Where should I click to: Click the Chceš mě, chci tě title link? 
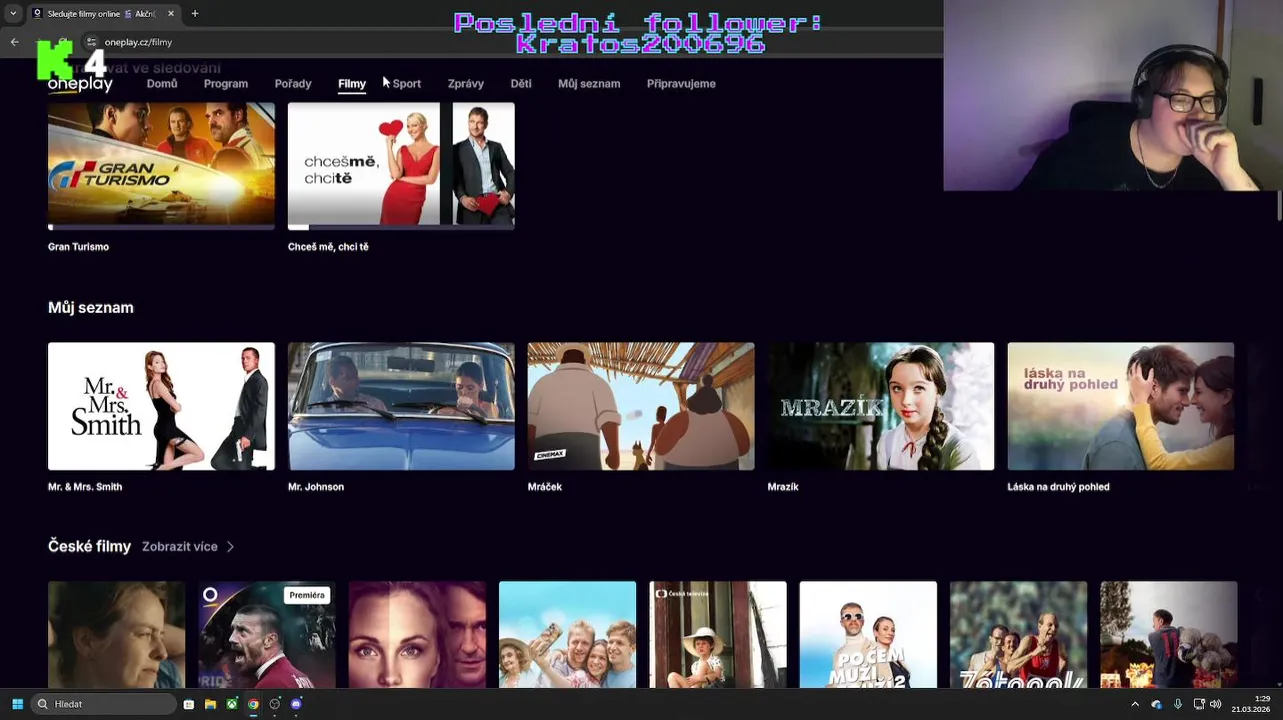(x=328, y=247)
